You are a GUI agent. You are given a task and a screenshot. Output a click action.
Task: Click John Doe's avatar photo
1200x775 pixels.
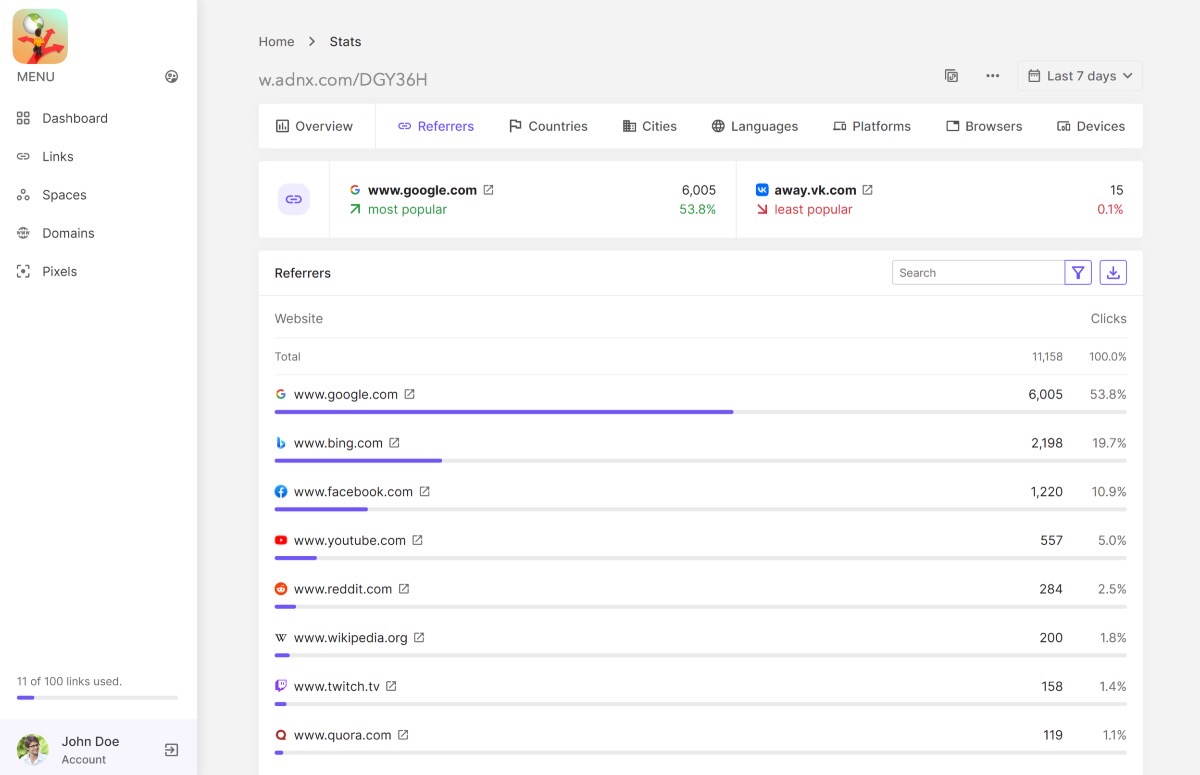[33, 750]
